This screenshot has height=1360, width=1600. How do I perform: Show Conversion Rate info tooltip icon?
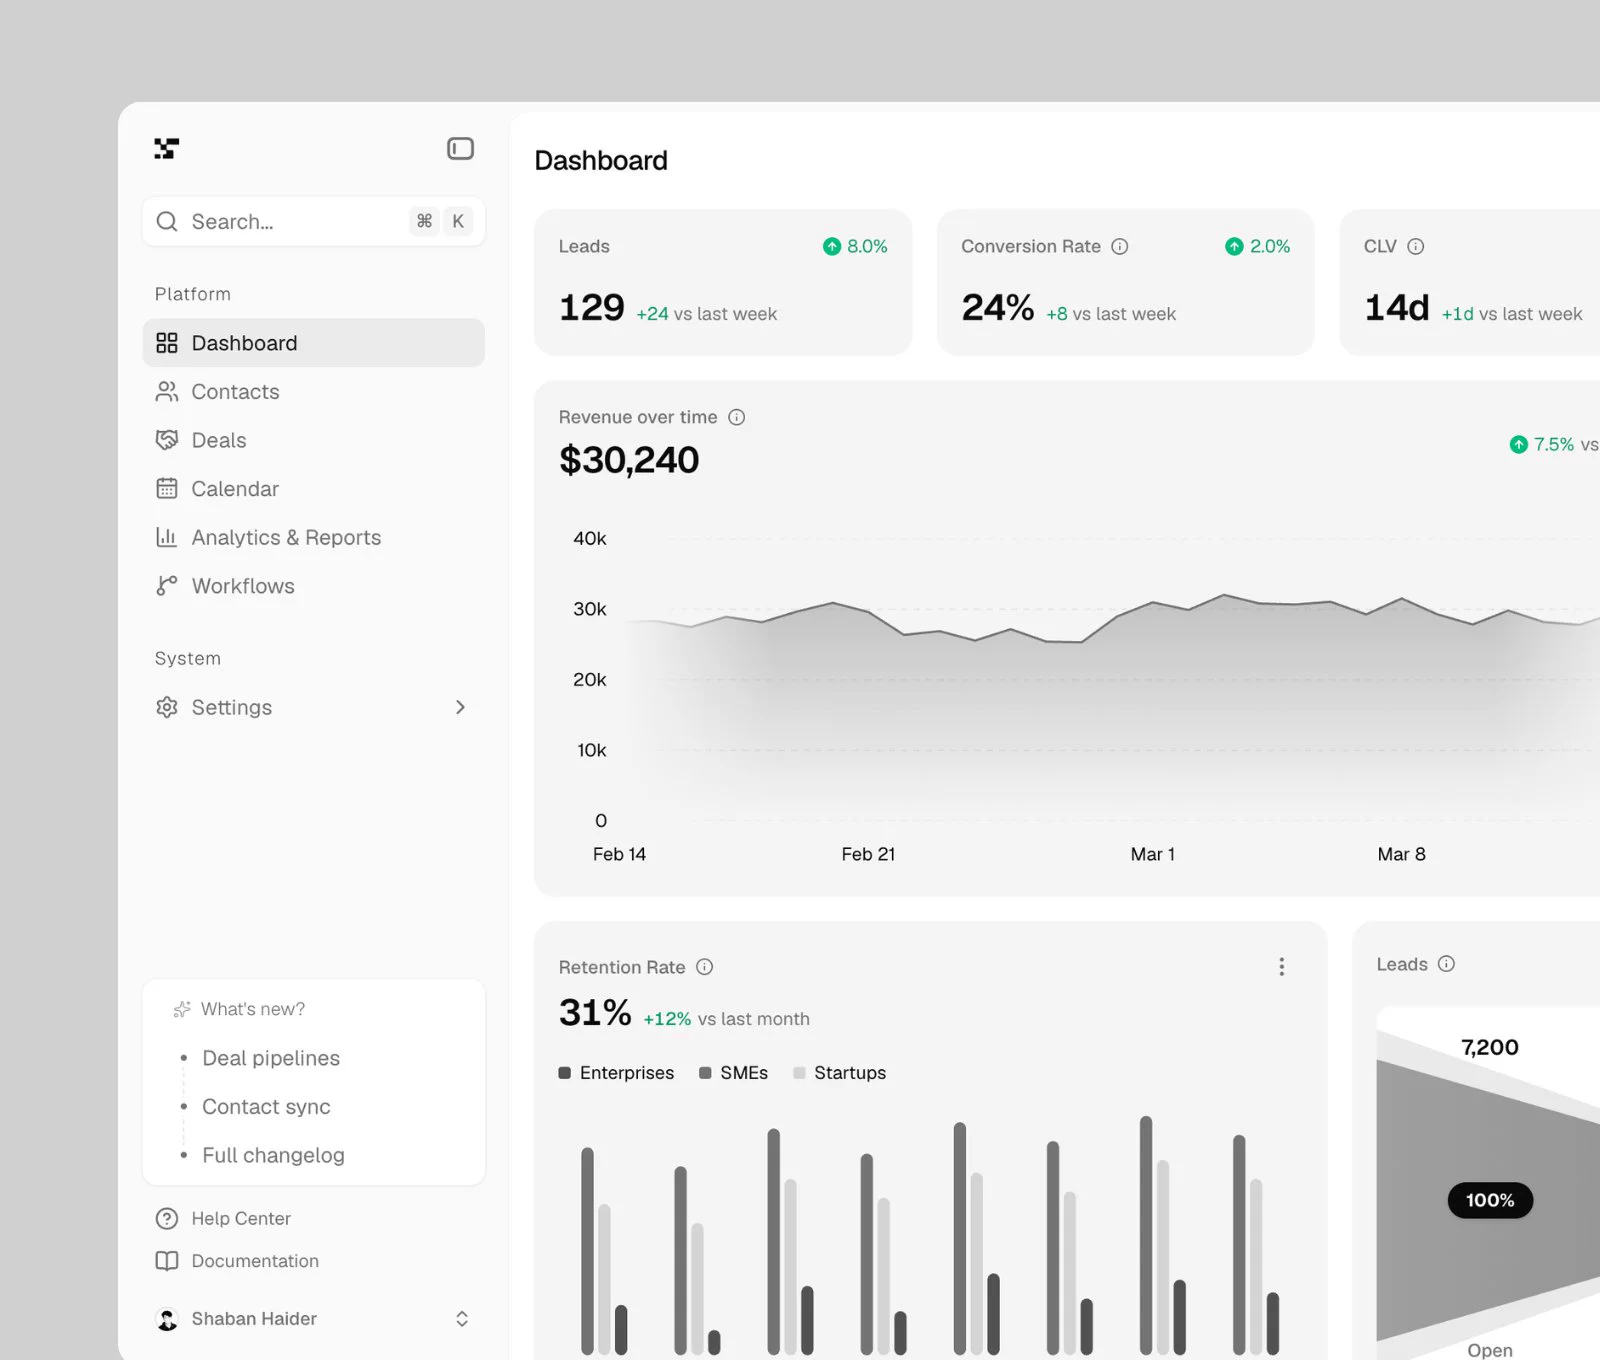click(x=1120, y=246)
